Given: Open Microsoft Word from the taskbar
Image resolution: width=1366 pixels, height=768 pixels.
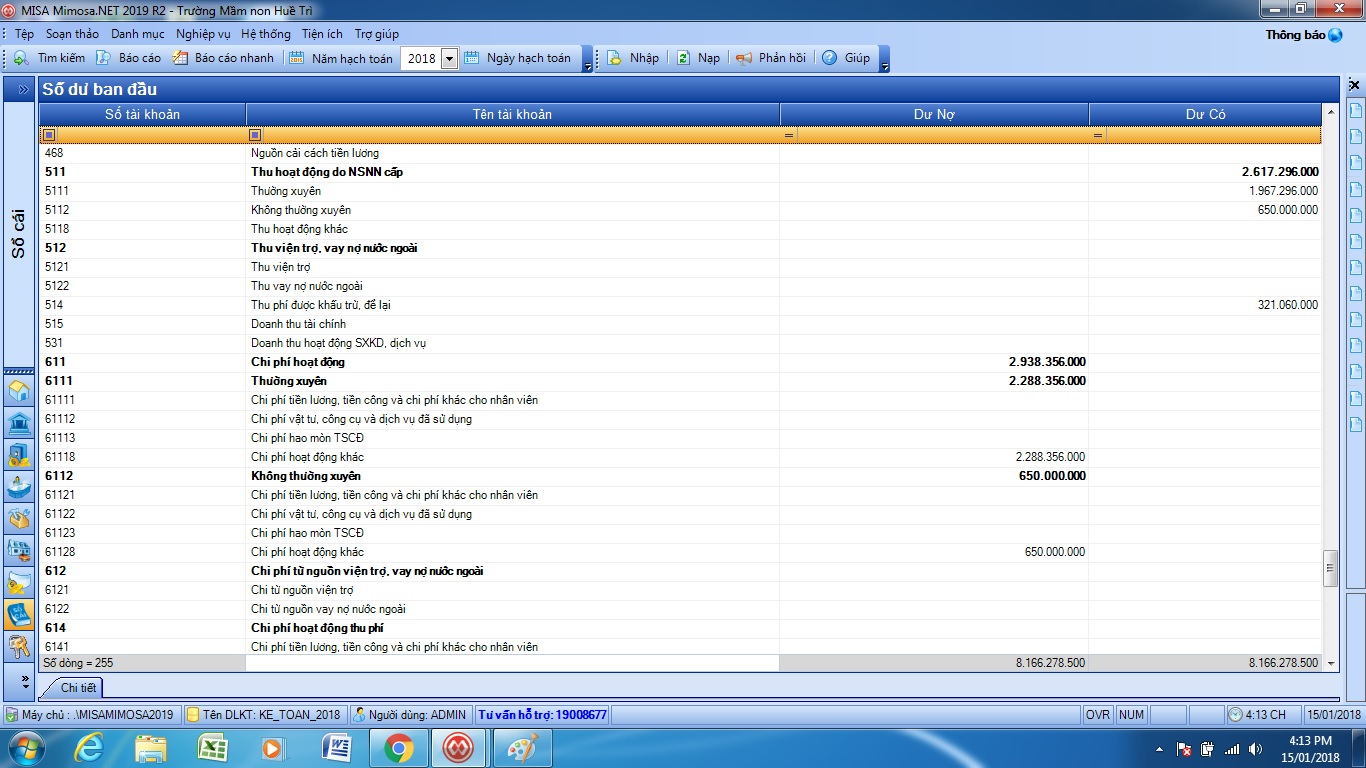Looking at the screenshot, I should 336,748.
